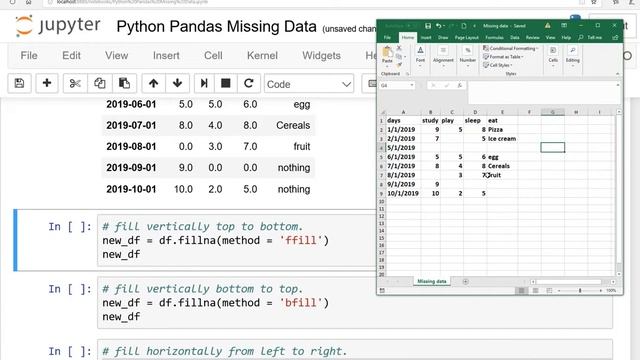
Task: Open the Jupyter View menu
Action: tap(116, 56)
